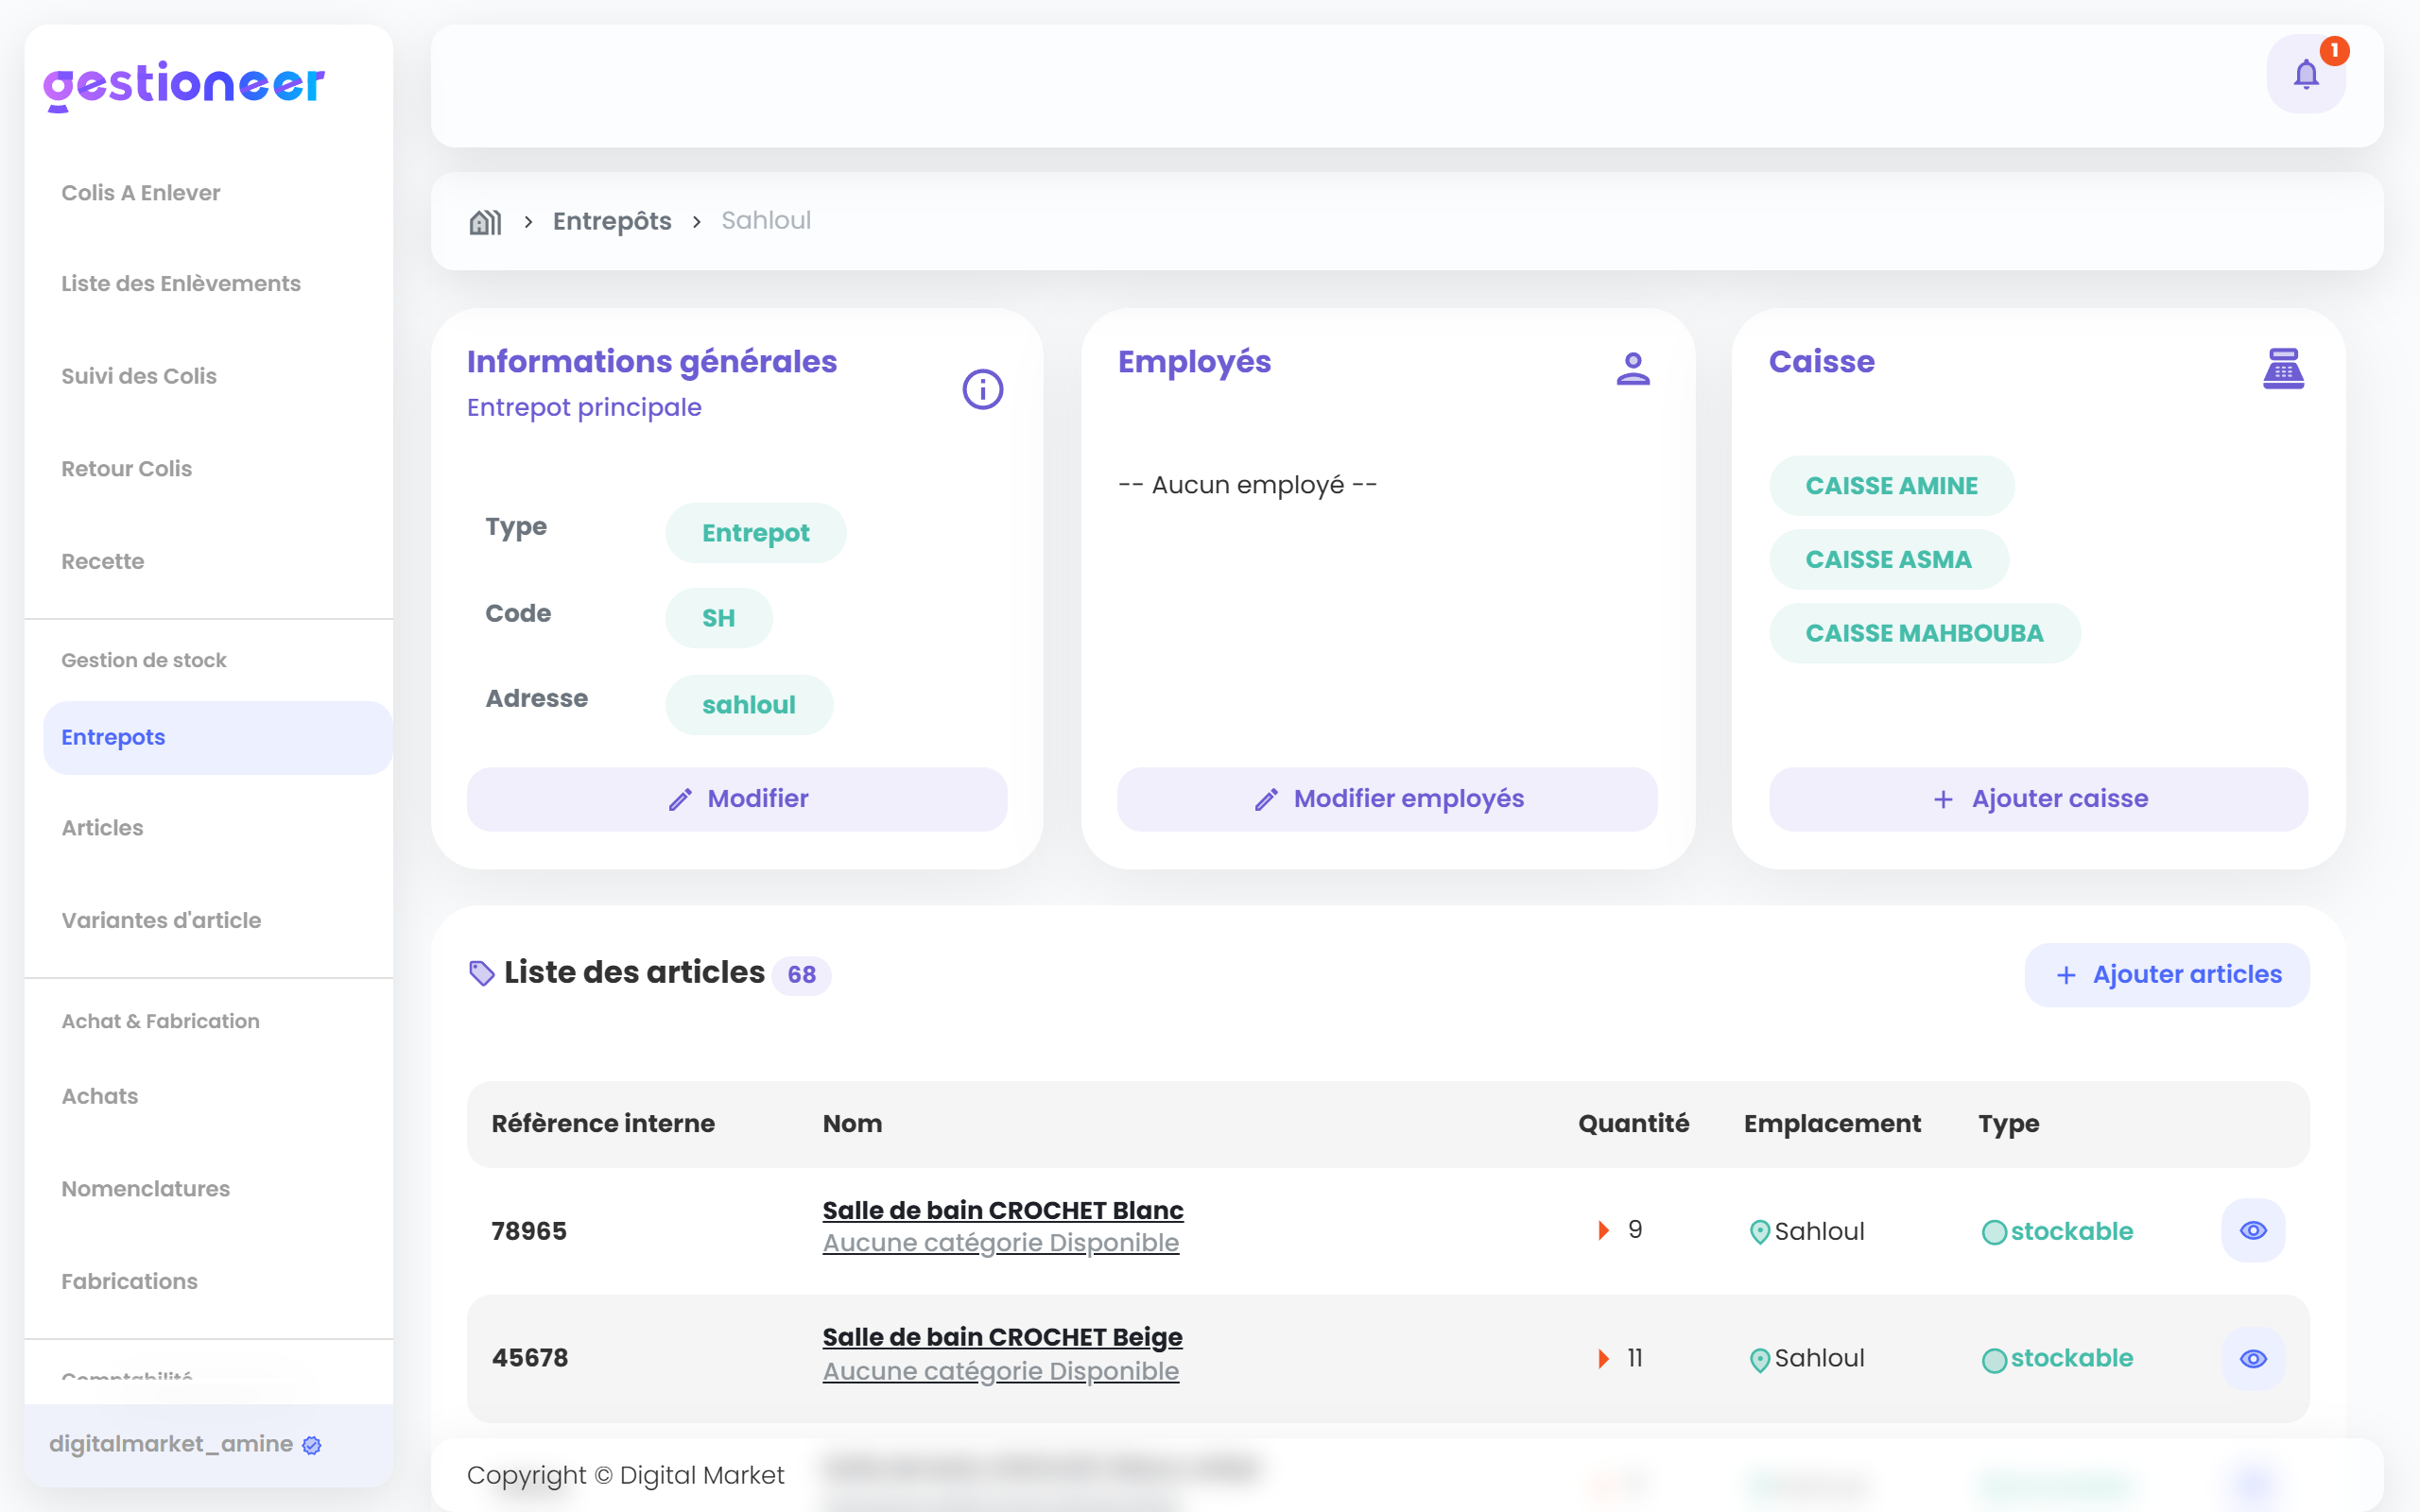Click location pin for Salle de bain CROCHET Beige
Screen dimensions: 2420x1512
[1759, 1360]
